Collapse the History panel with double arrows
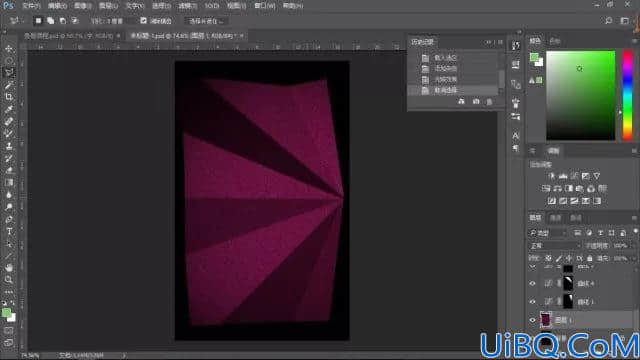This screenshot has height=360, width=640. point(488,42)
